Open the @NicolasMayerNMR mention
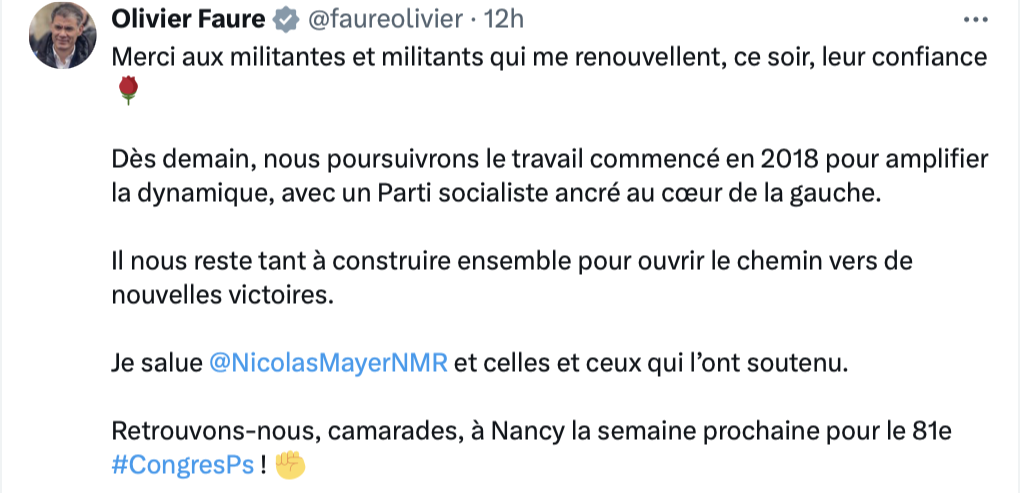Viewport: 1020px width, 493px height. (x=328, y=364)
